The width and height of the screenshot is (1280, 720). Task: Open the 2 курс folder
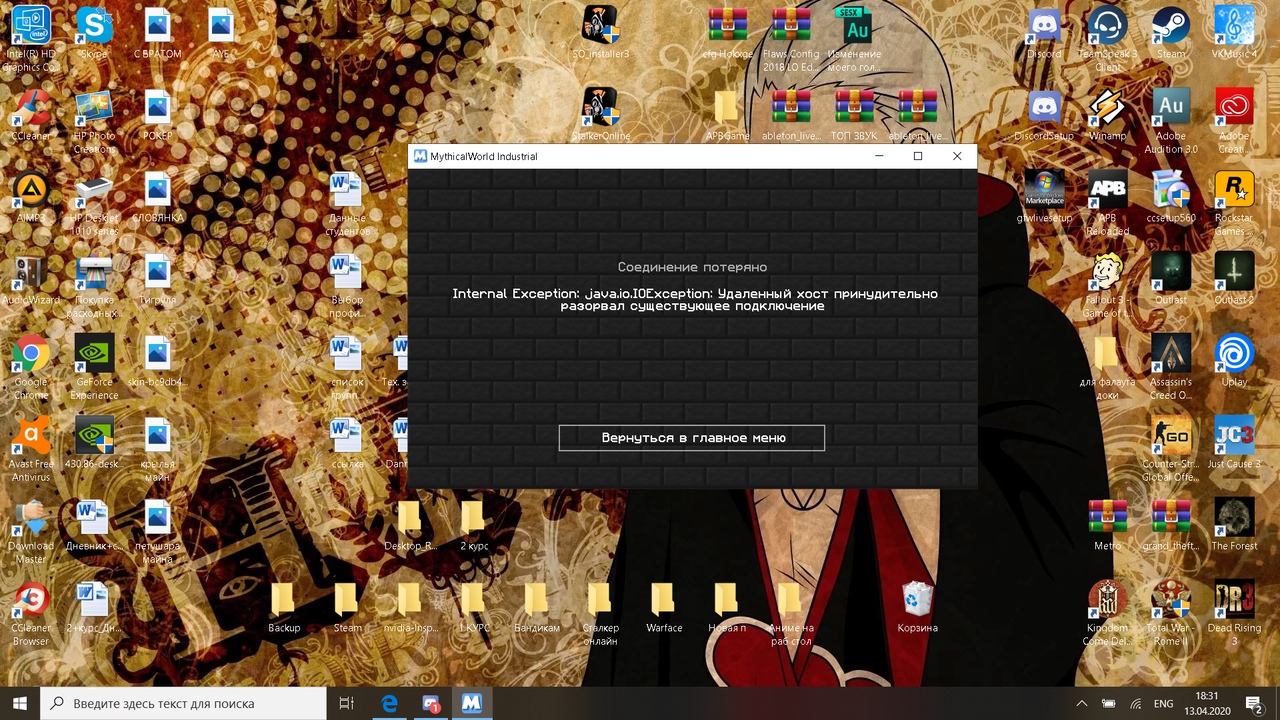474,525
